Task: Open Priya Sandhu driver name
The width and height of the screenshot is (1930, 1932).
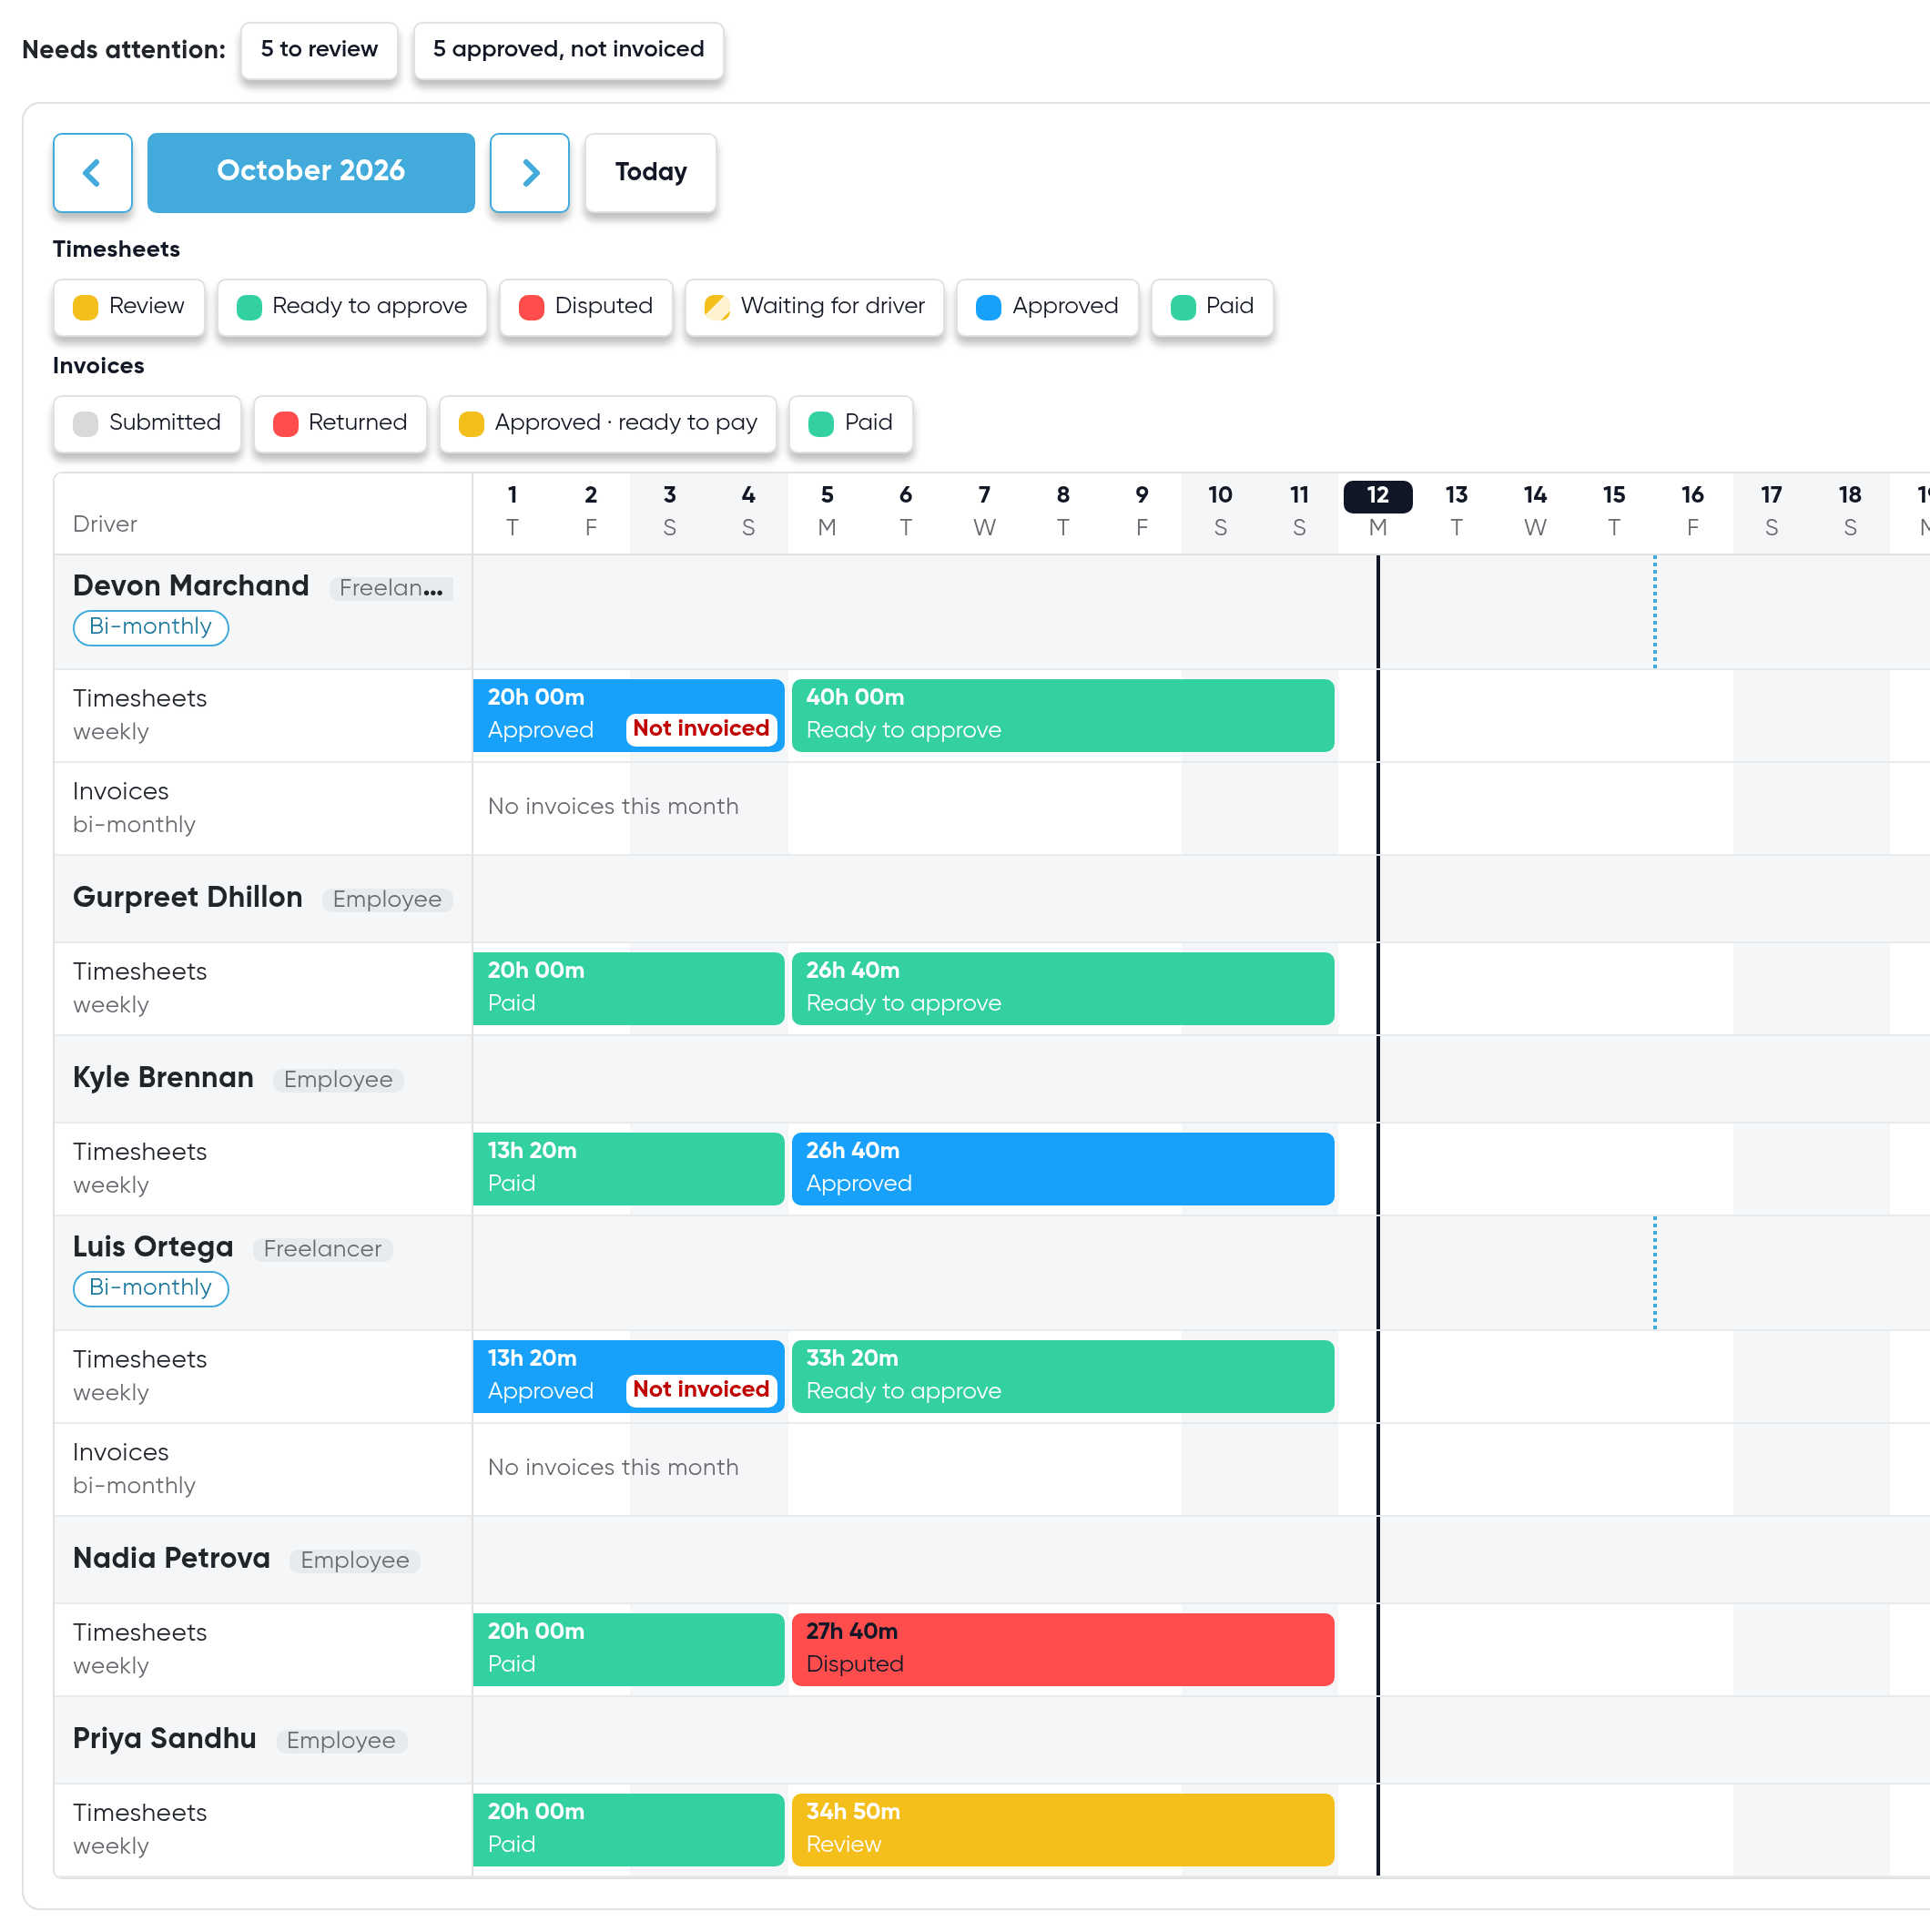Action: click(x=165, y=1738)
